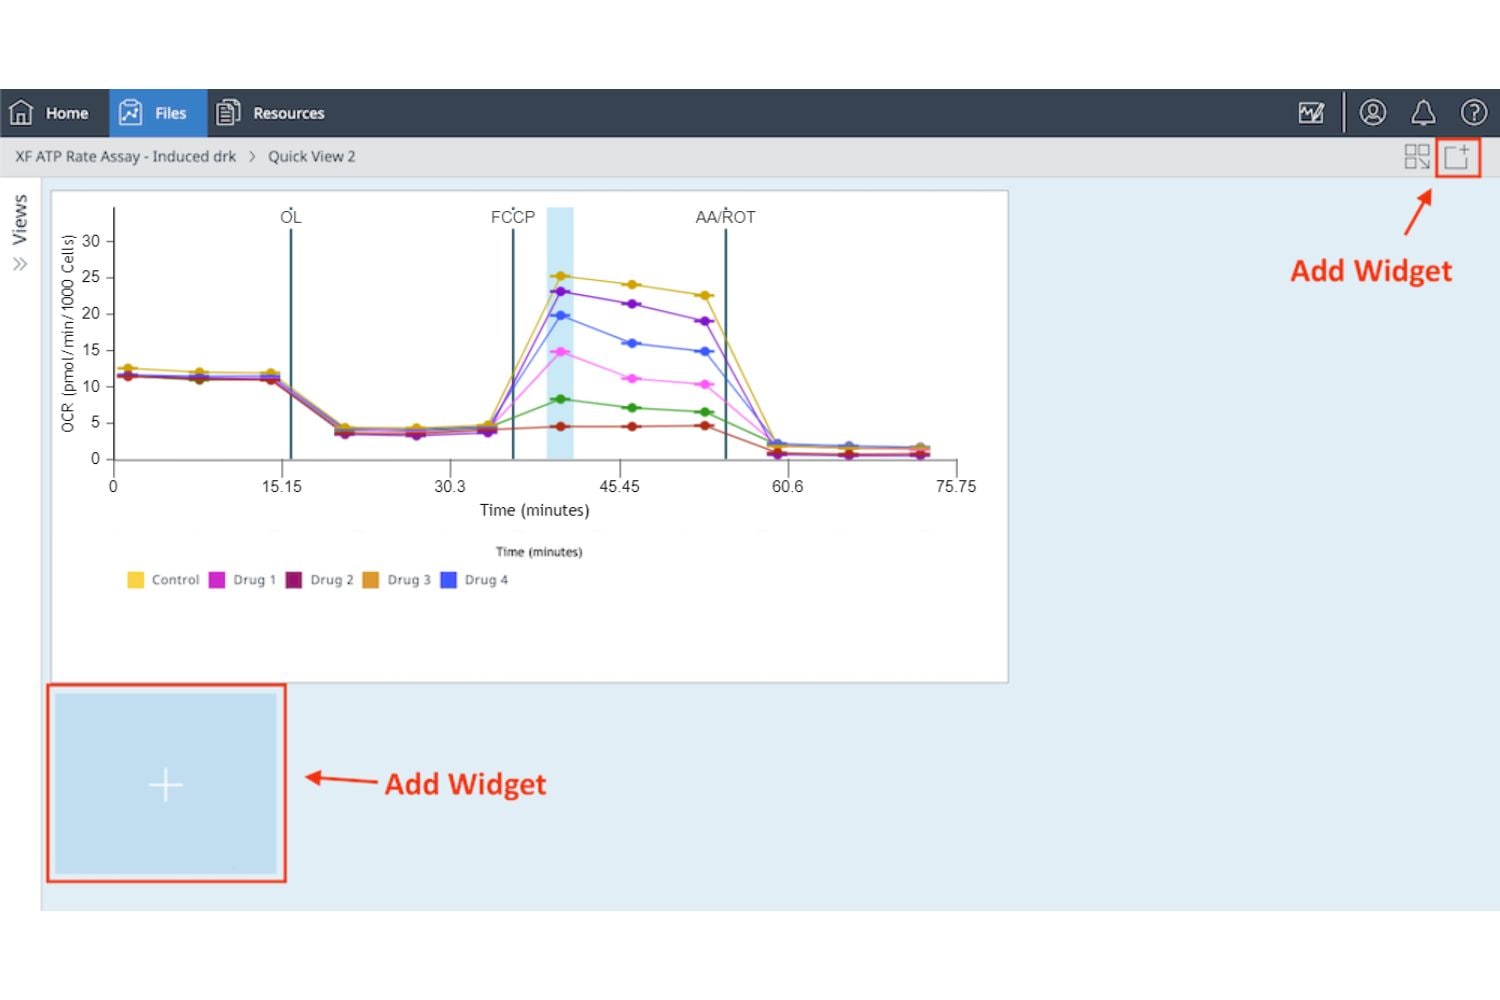Select Quick View 2 breadcrumb
This screenshot has height=1000, width=1500.
(311, 157)
